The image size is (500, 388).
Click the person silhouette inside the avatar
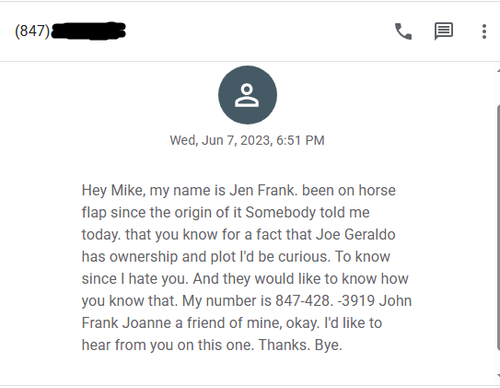tap(247, 96)
